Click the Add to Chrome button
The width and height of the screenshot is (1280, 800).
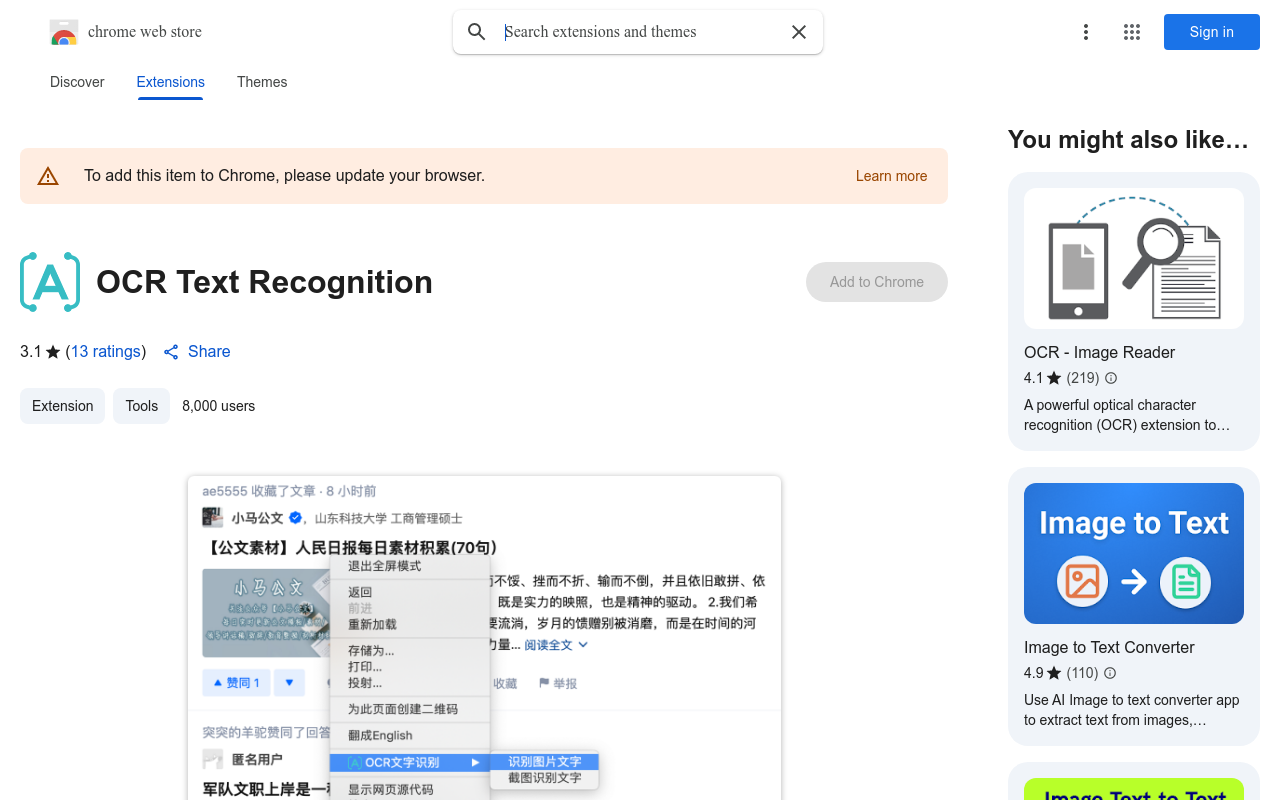(877, 282)
